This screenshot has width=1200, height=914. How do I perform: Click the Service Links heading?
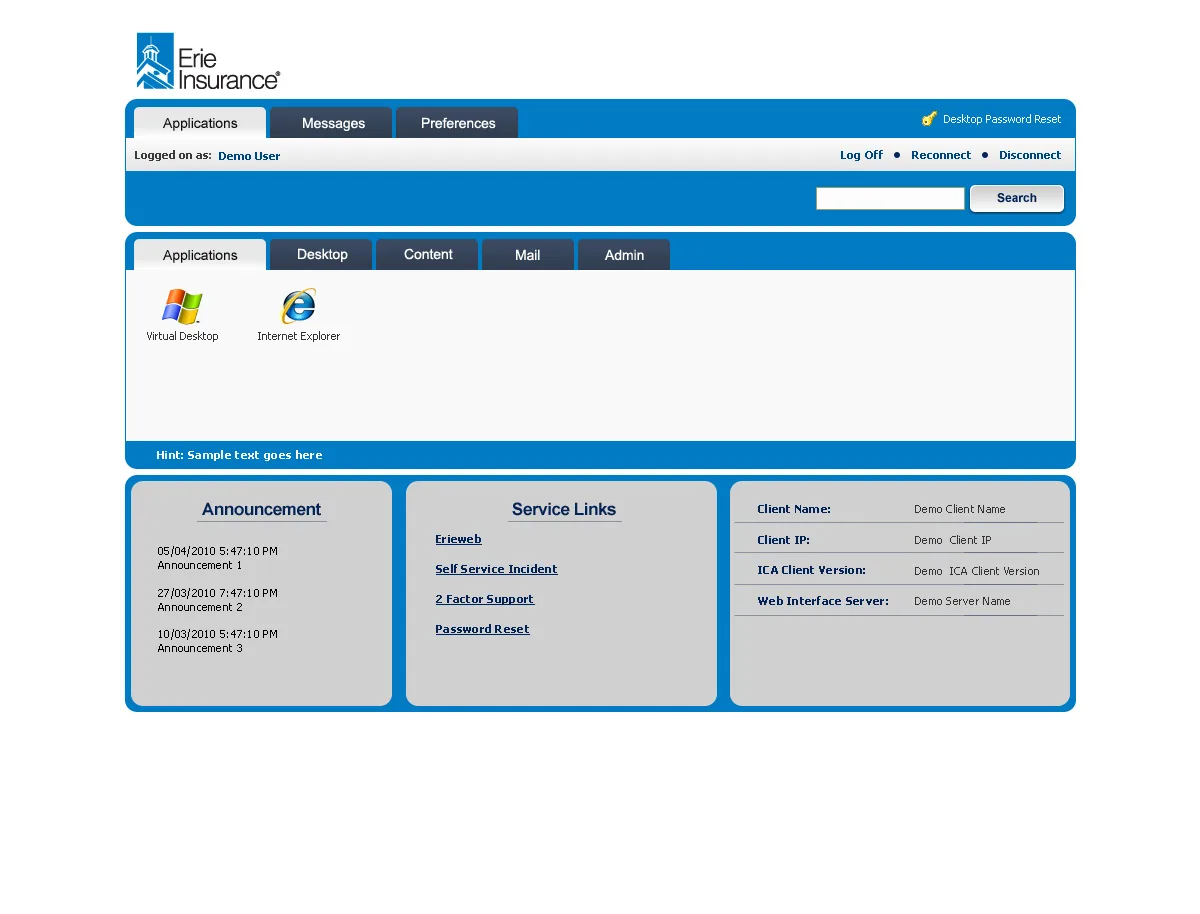(x=564, y=509)
